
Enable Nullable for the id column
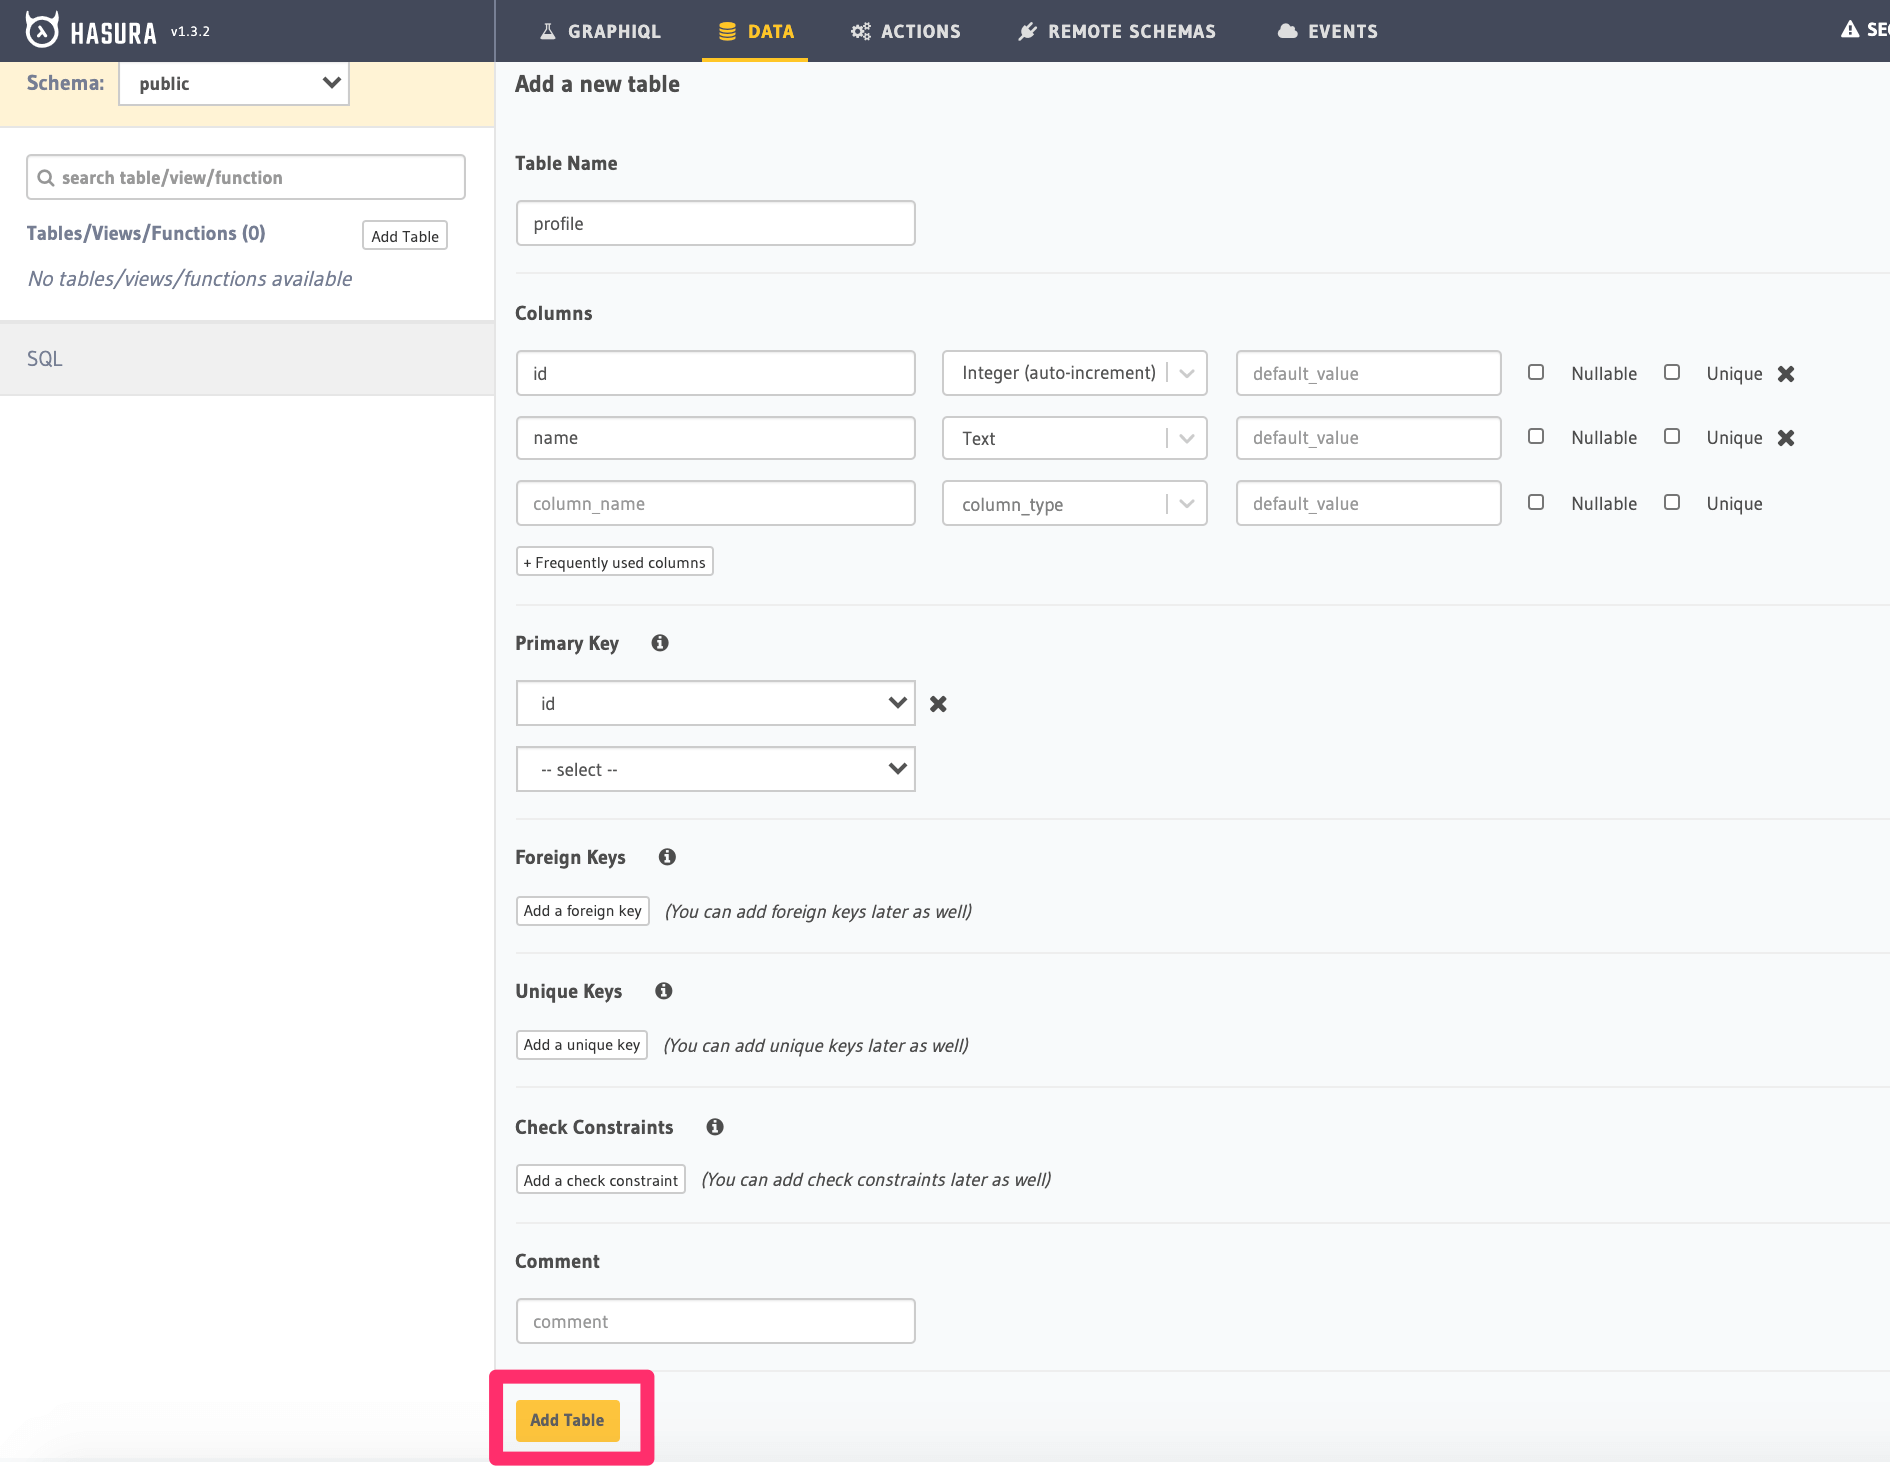point(1536,373)
